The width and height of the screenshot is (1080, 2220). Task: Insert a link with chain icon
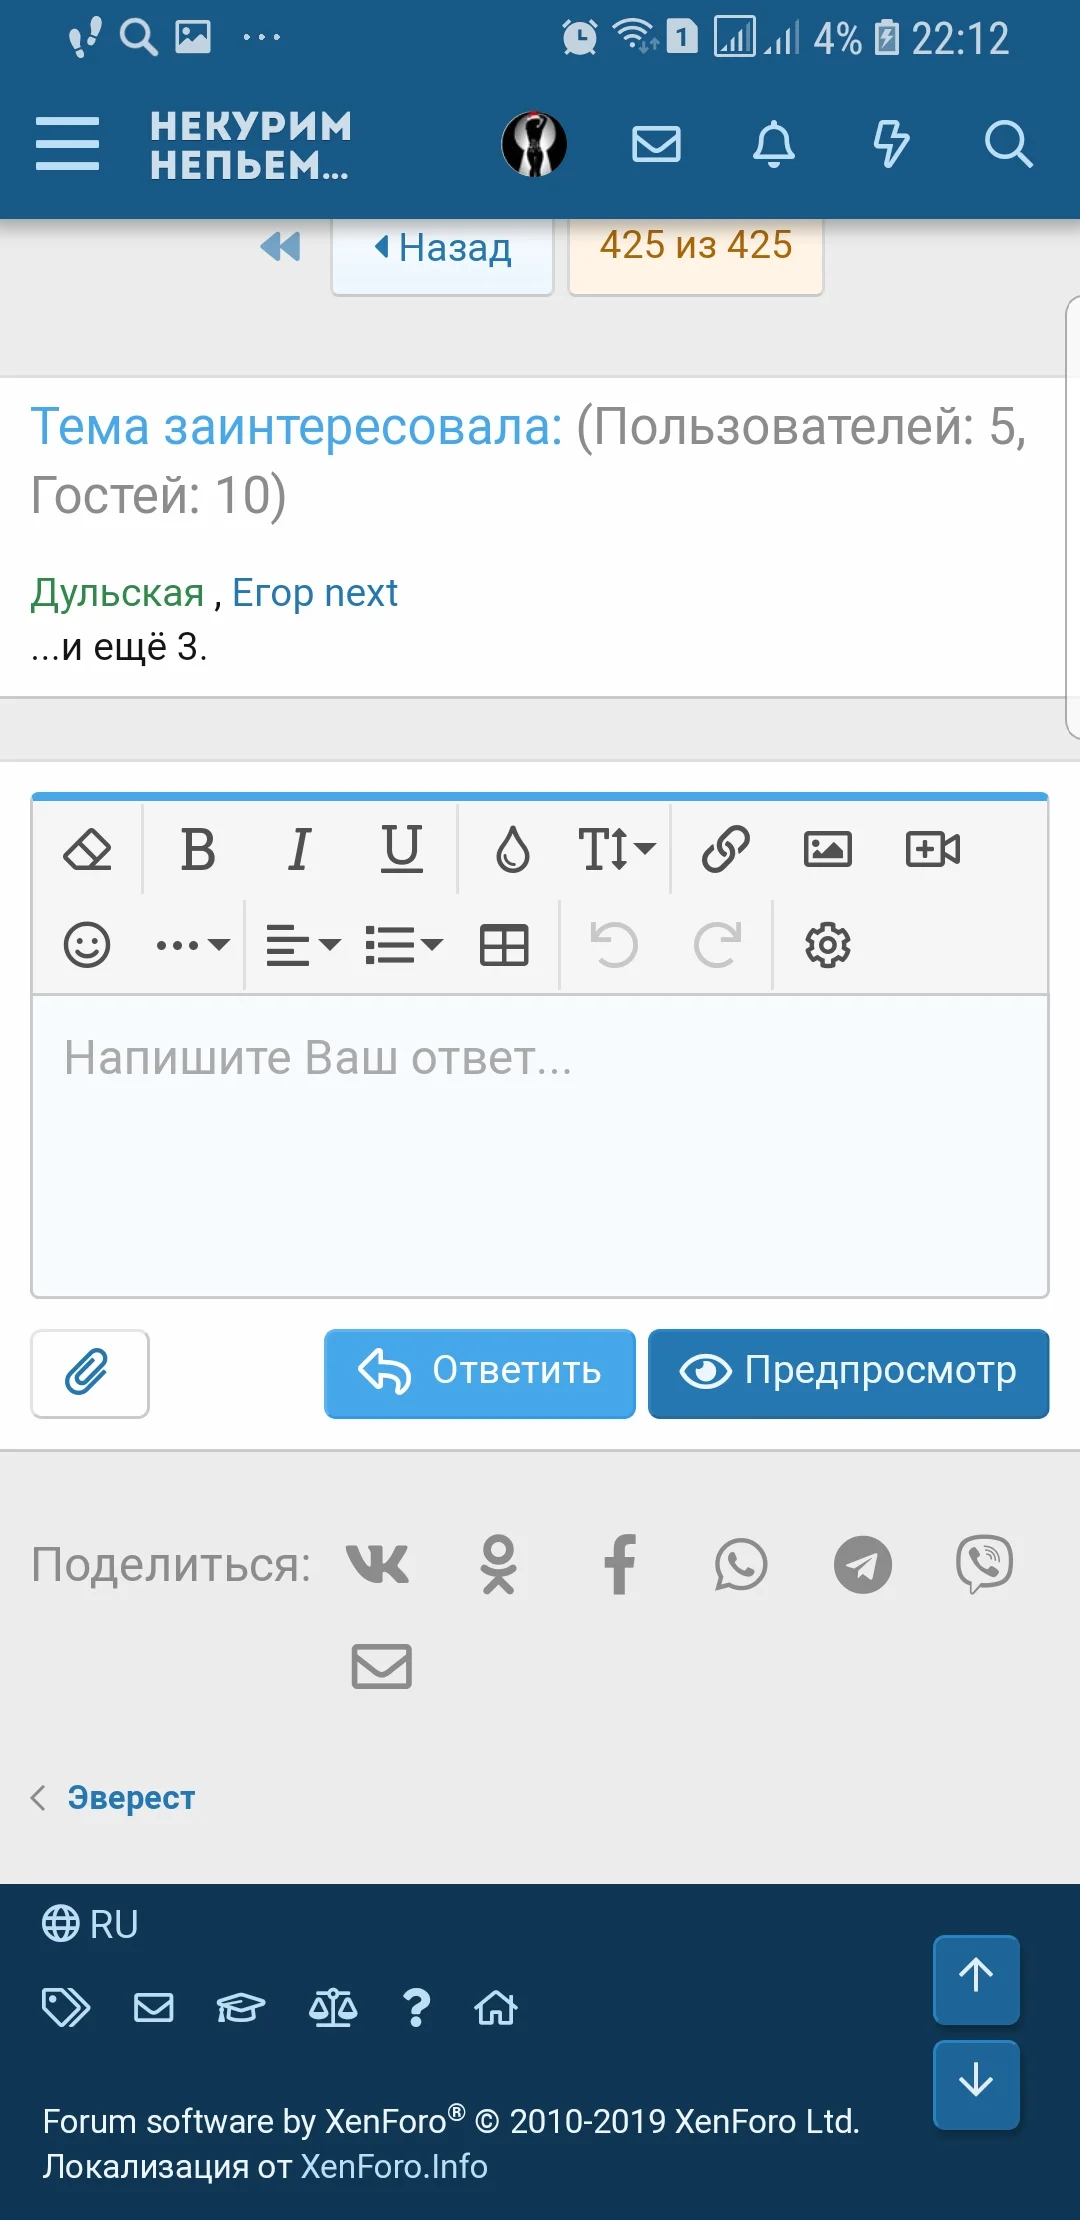[726, 850]
